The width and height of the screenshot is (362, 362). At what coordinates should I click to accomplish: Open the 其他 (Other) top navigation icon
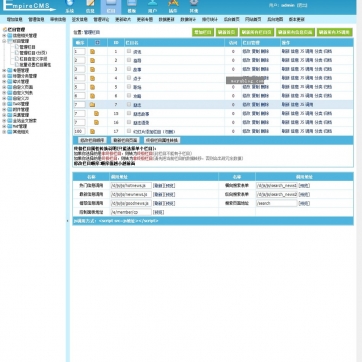(x=194, y=6)
